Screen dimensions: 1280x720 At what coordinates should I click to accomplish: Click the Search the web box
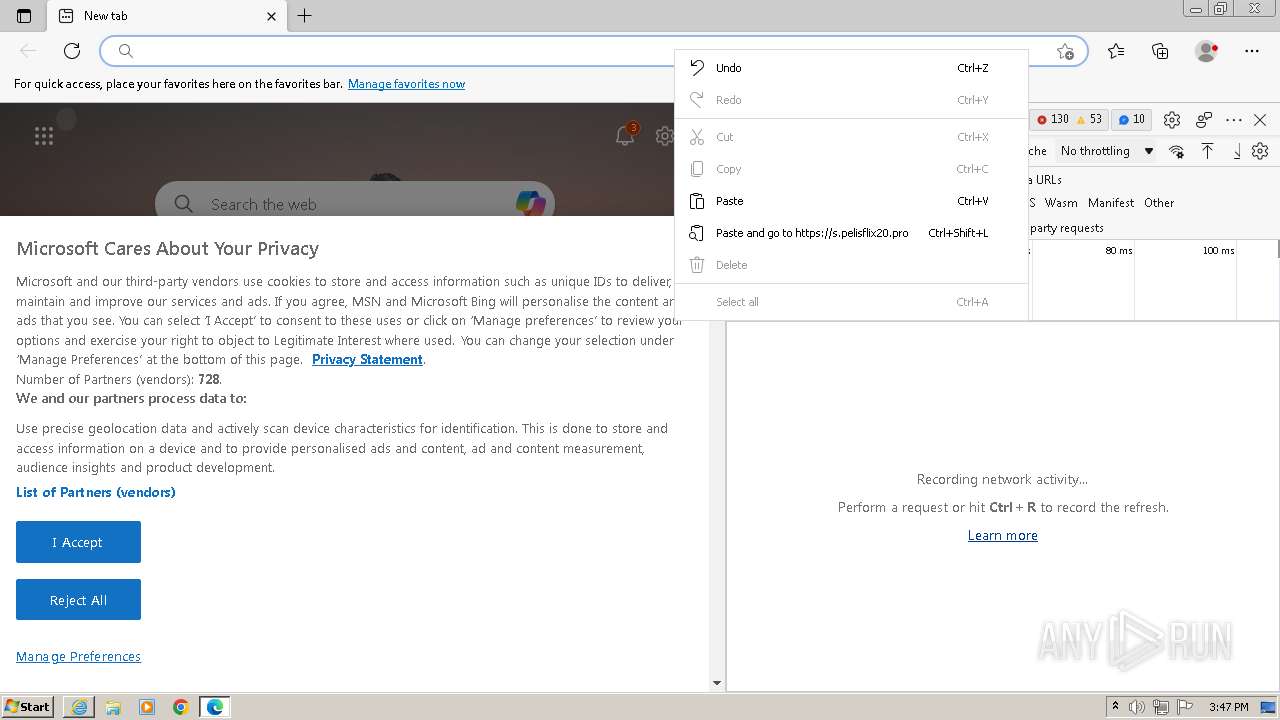click(354, 204)
